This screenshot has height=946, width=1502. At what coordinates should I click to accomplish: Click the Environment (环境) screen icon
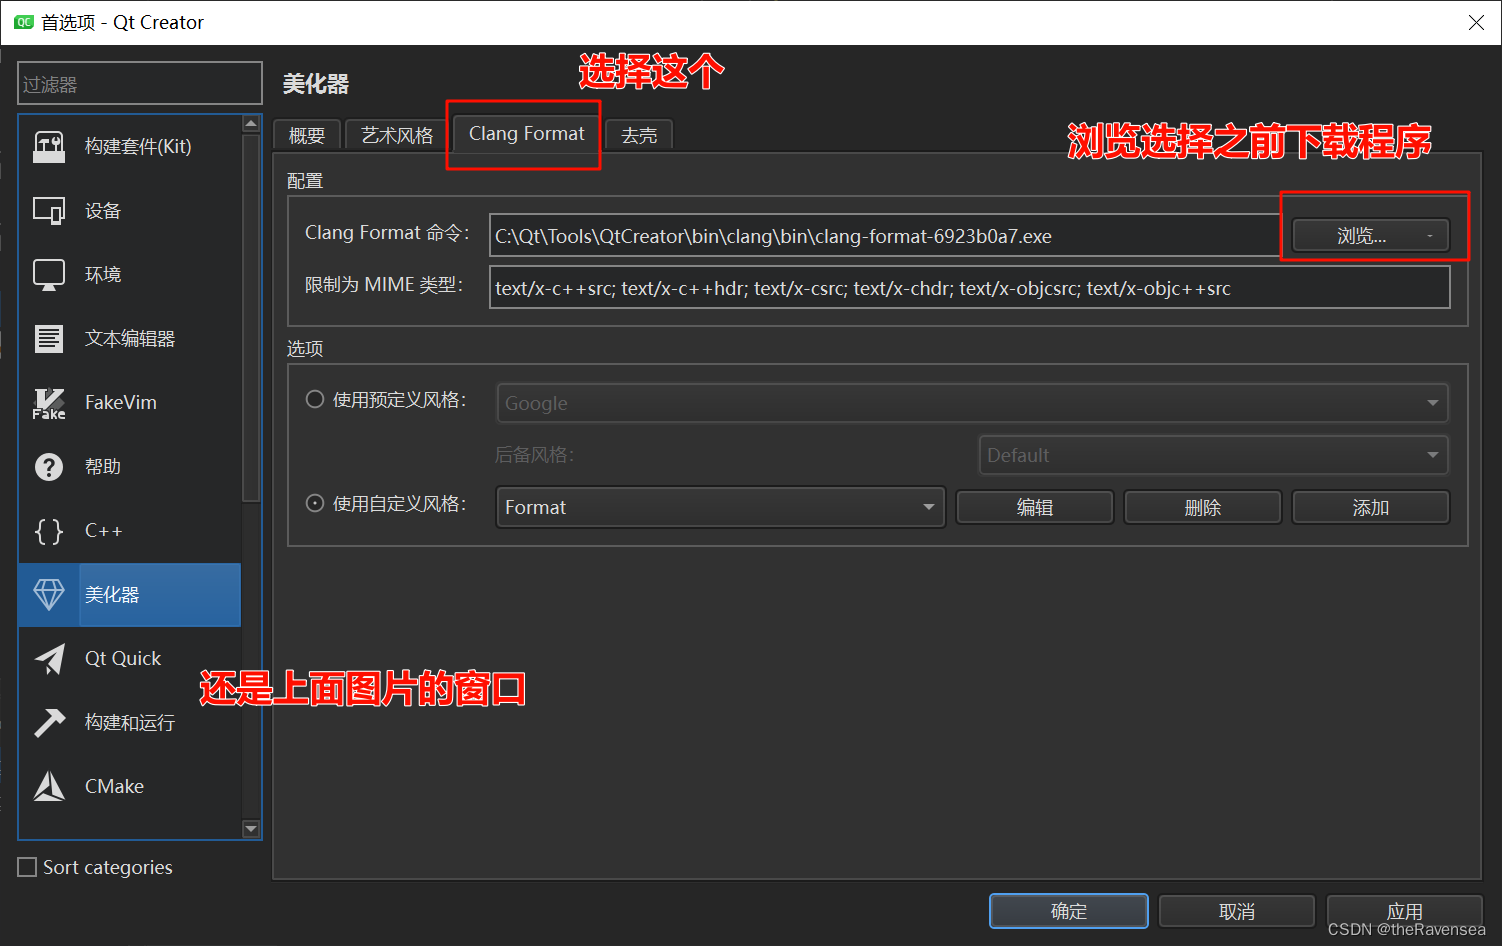49,275
